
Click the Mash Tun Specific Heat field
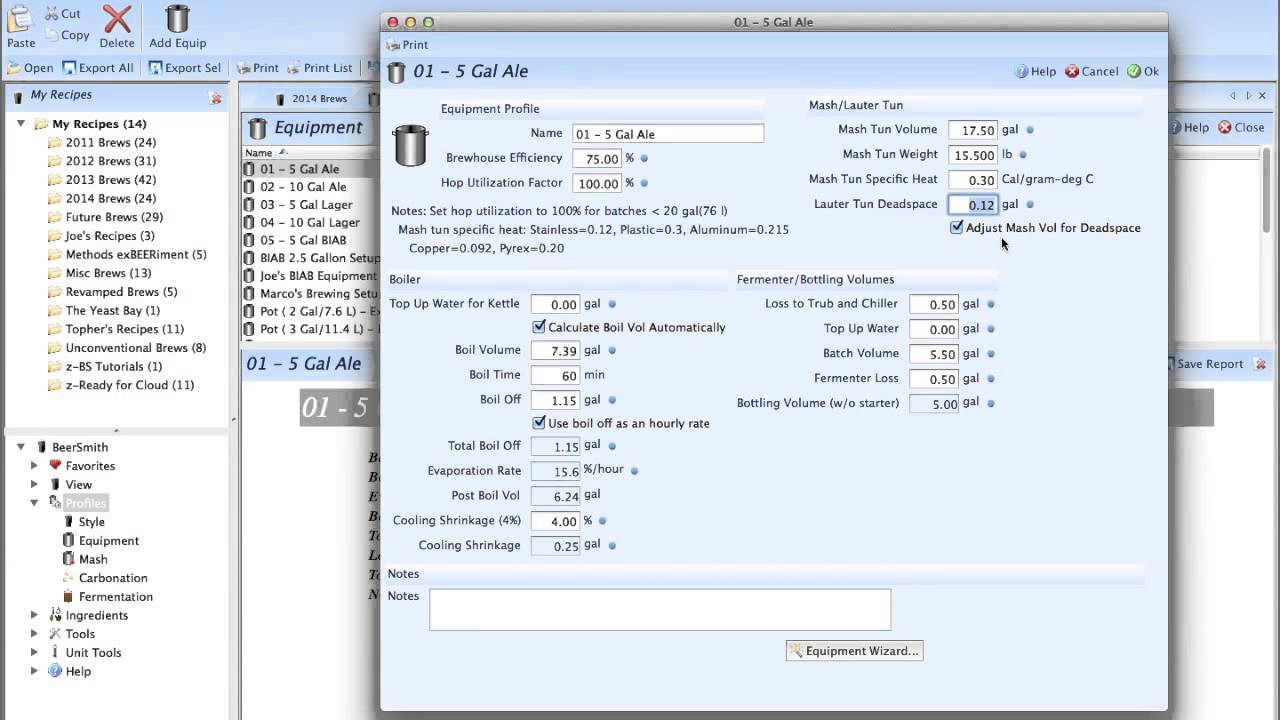point(973,180)
